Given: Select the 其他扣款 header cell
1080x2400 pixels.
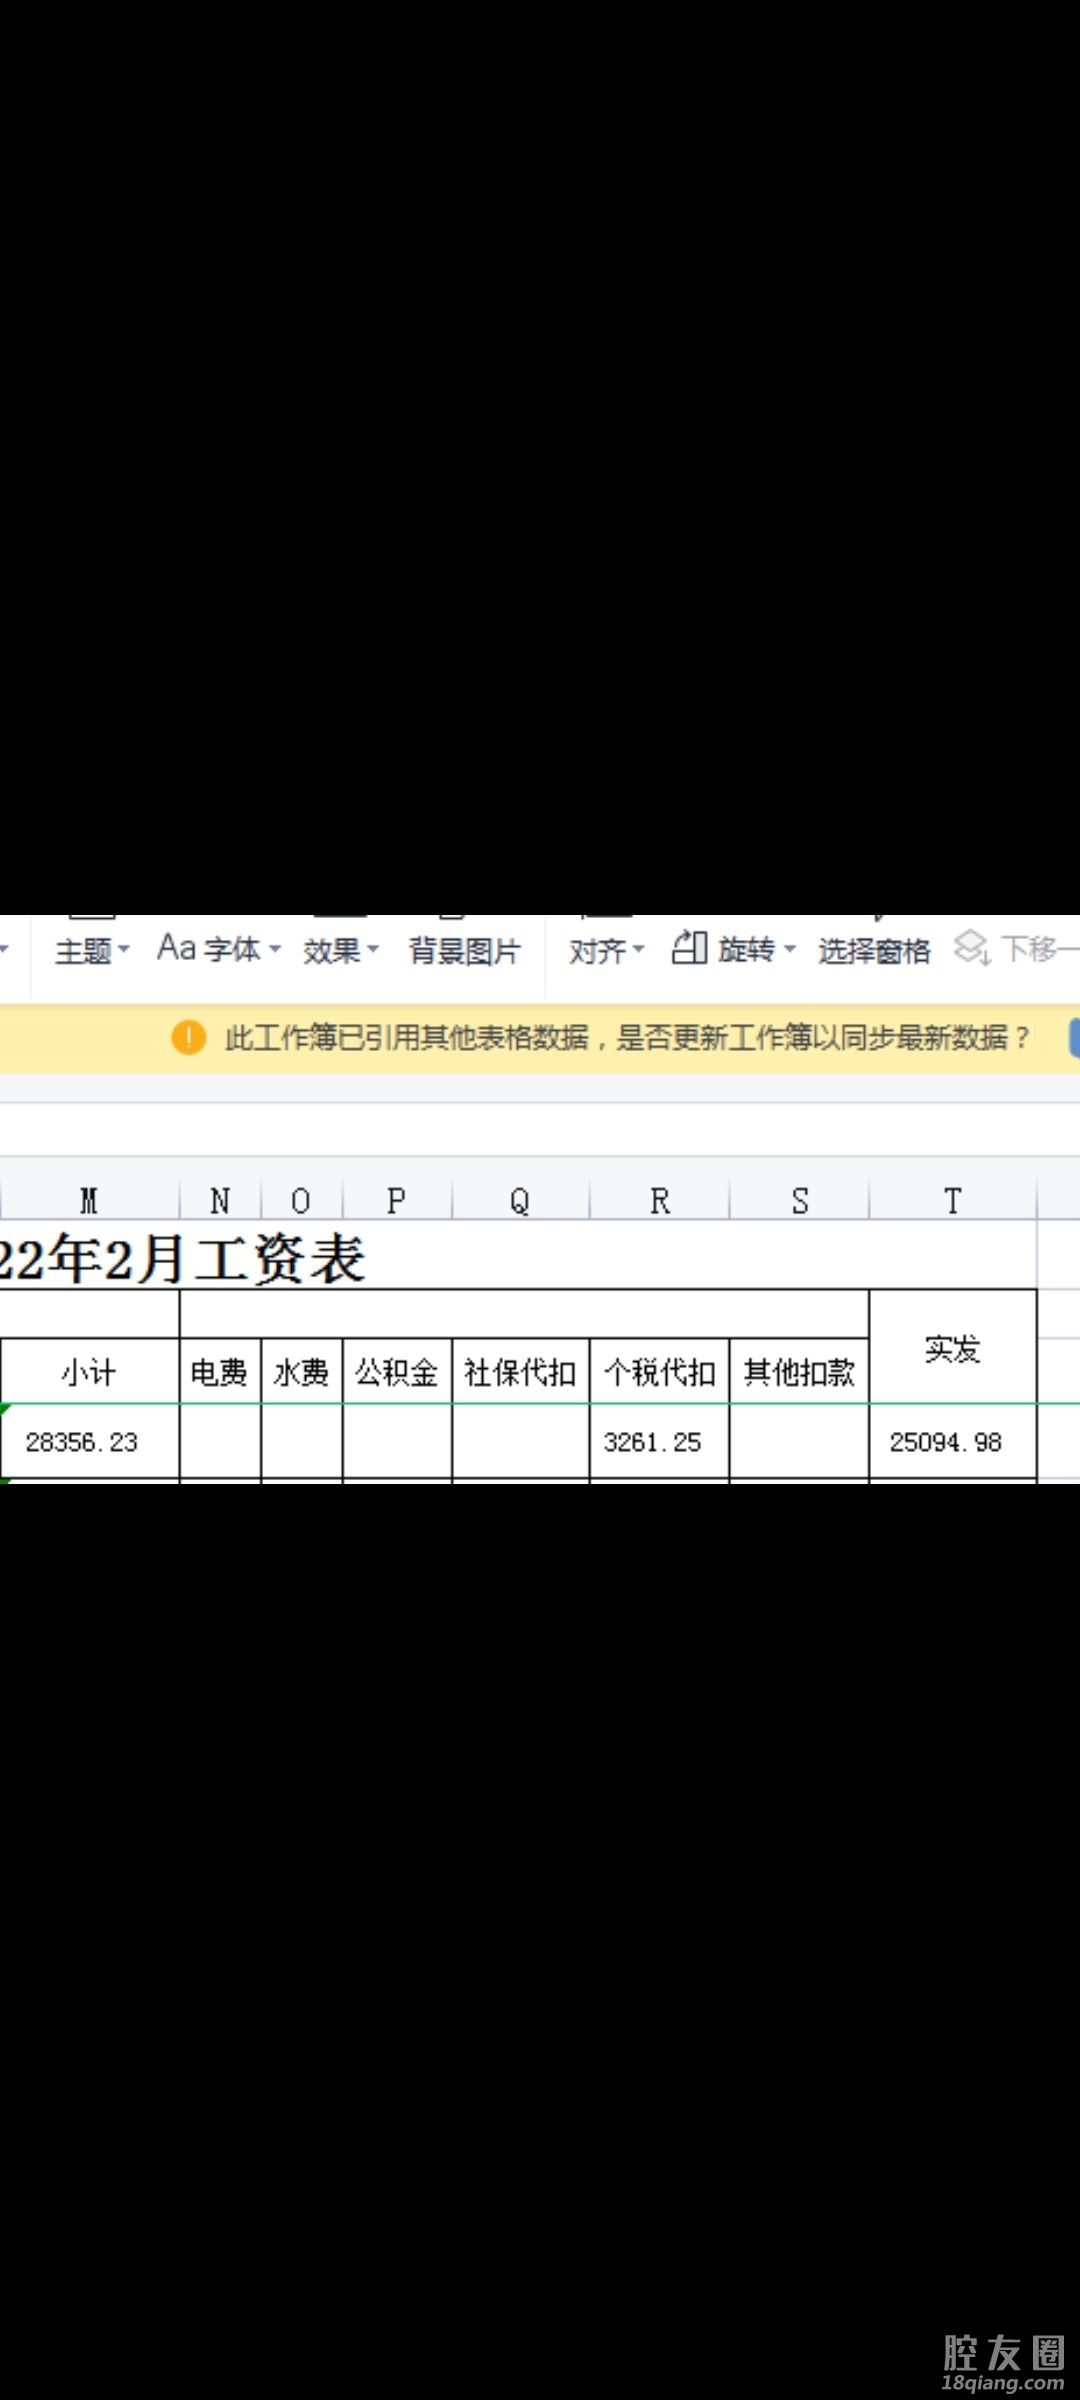Looking at the screenshot, I should [799, 1372].
